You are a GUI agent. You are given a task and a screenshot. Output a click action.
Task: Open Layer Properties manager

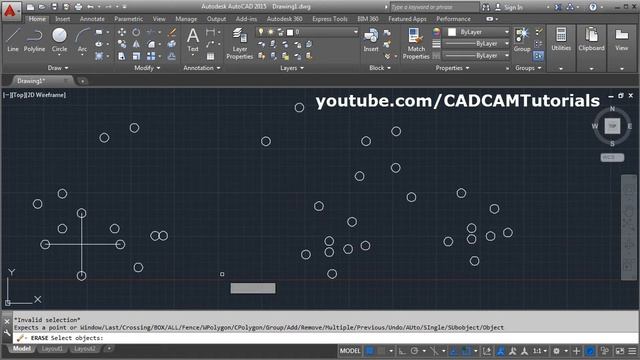pyautogui.click(x=240, y=44)
